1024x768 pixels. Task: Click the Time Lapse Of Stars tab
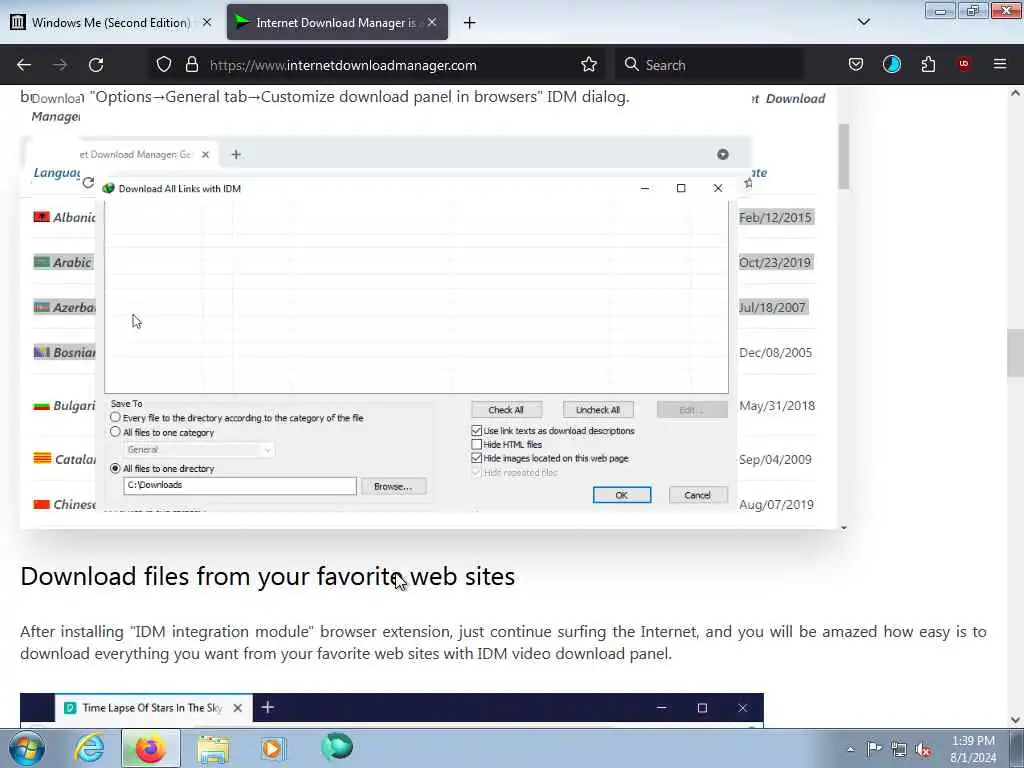click(x=153, y=708)
